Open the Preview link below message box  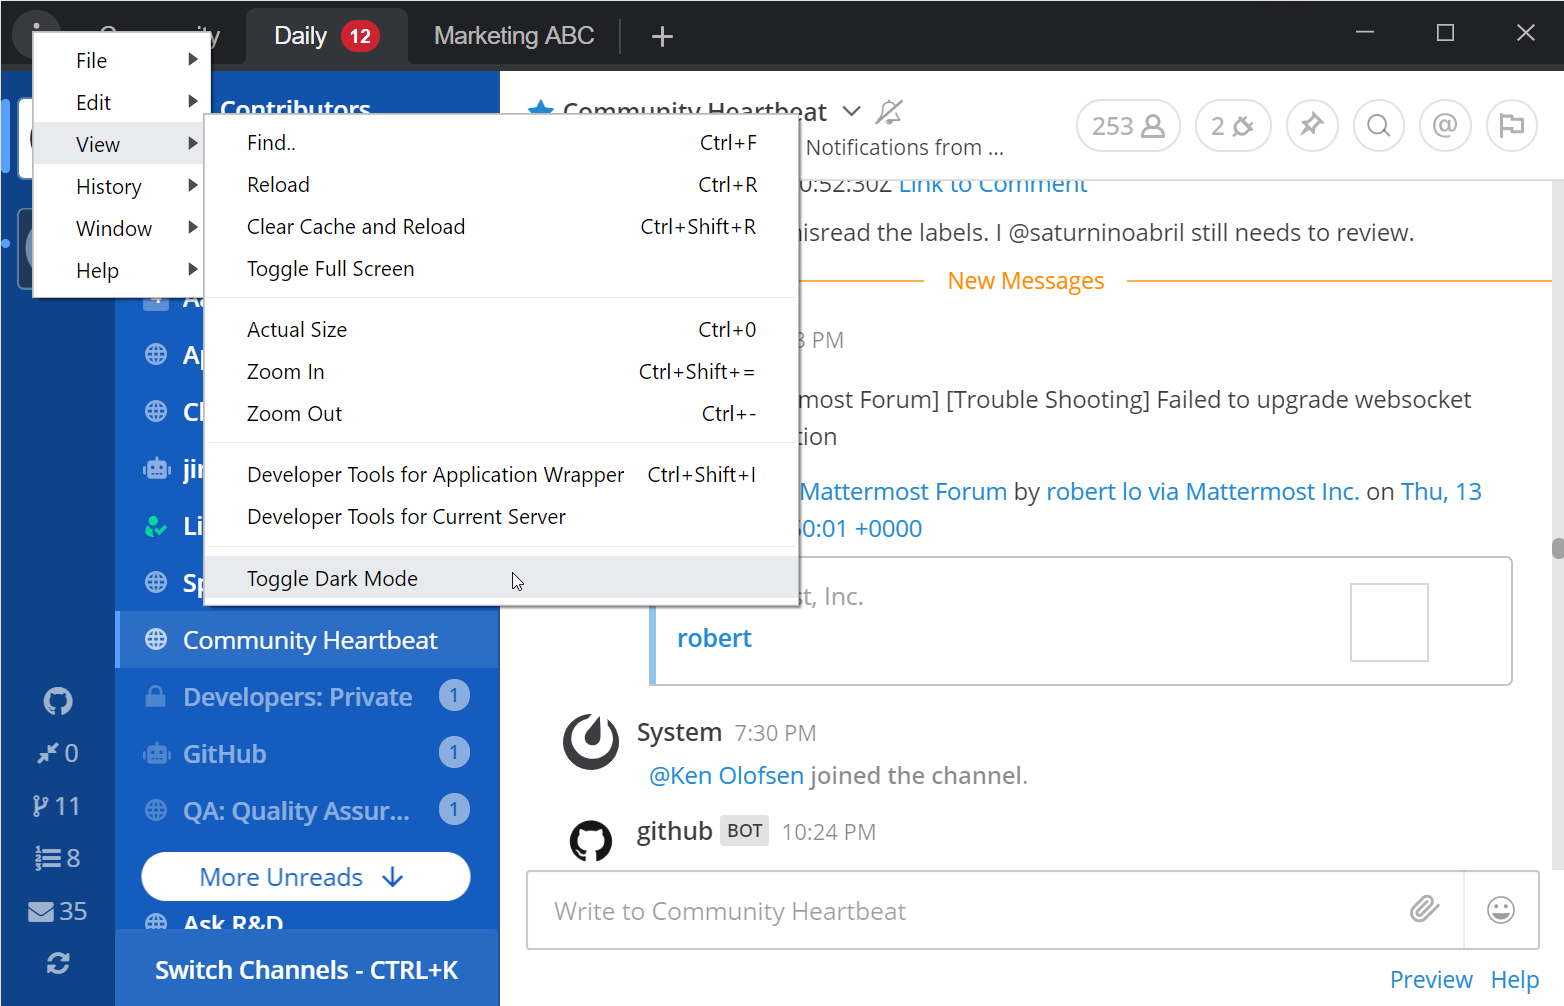click(x=1430, y=980)
